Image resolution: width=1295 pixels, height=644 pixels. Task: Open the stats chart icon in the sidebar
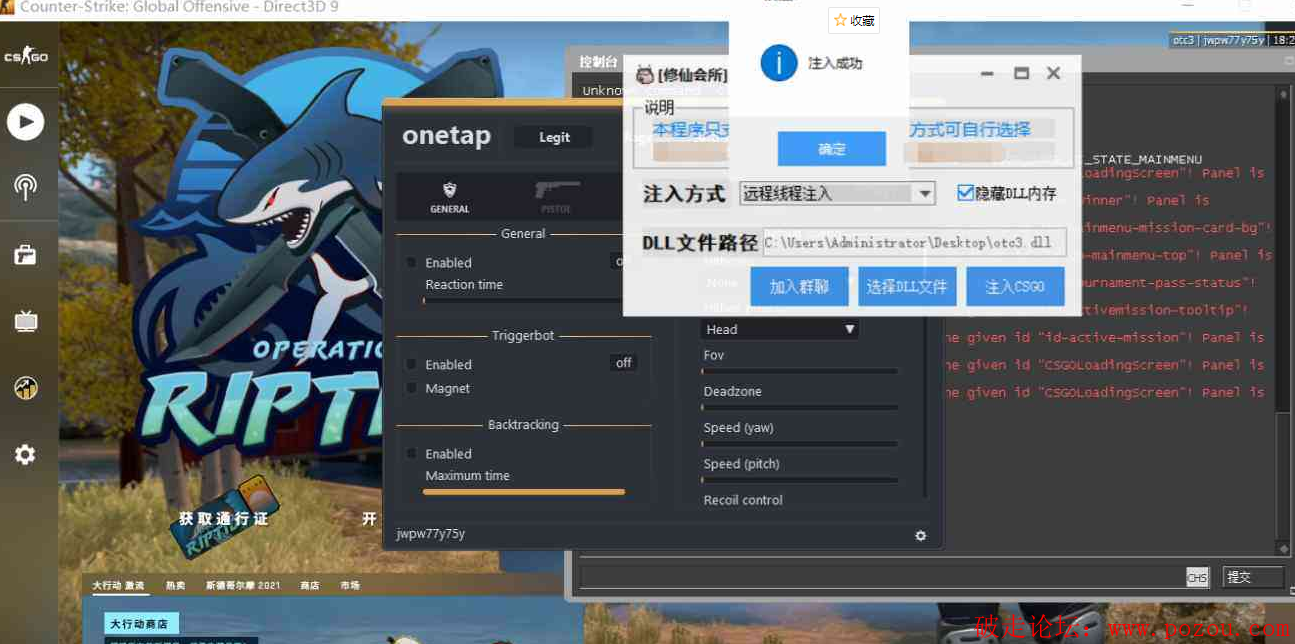coord(26,388)
